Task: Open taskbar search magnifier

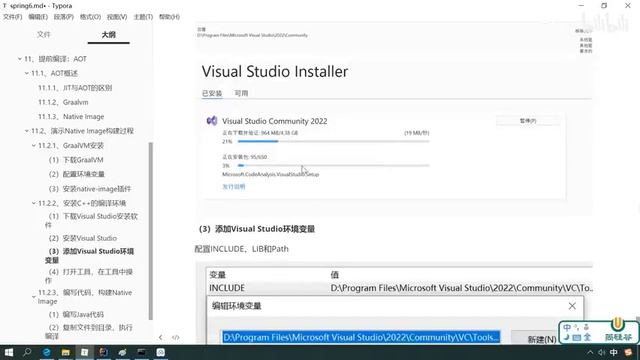Action: coord(27,352)
